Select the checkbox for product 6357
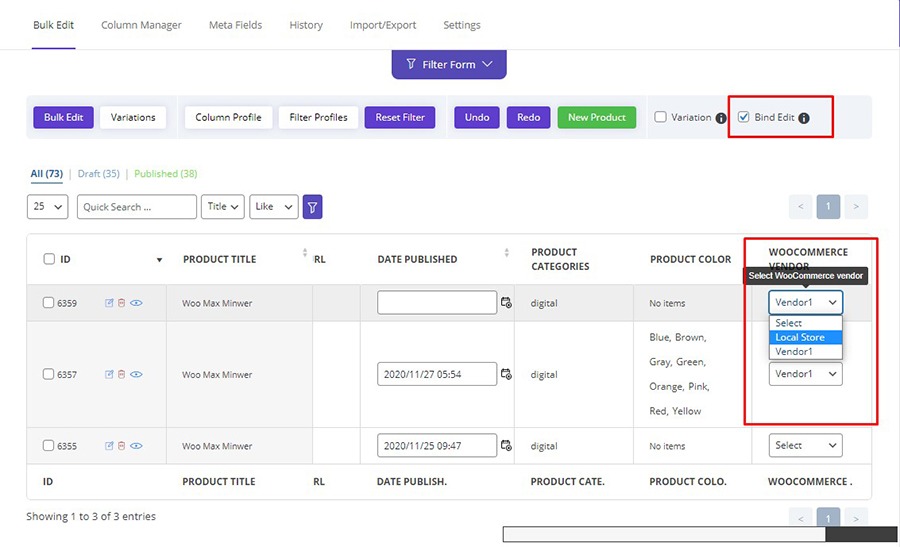 [49, 374]
